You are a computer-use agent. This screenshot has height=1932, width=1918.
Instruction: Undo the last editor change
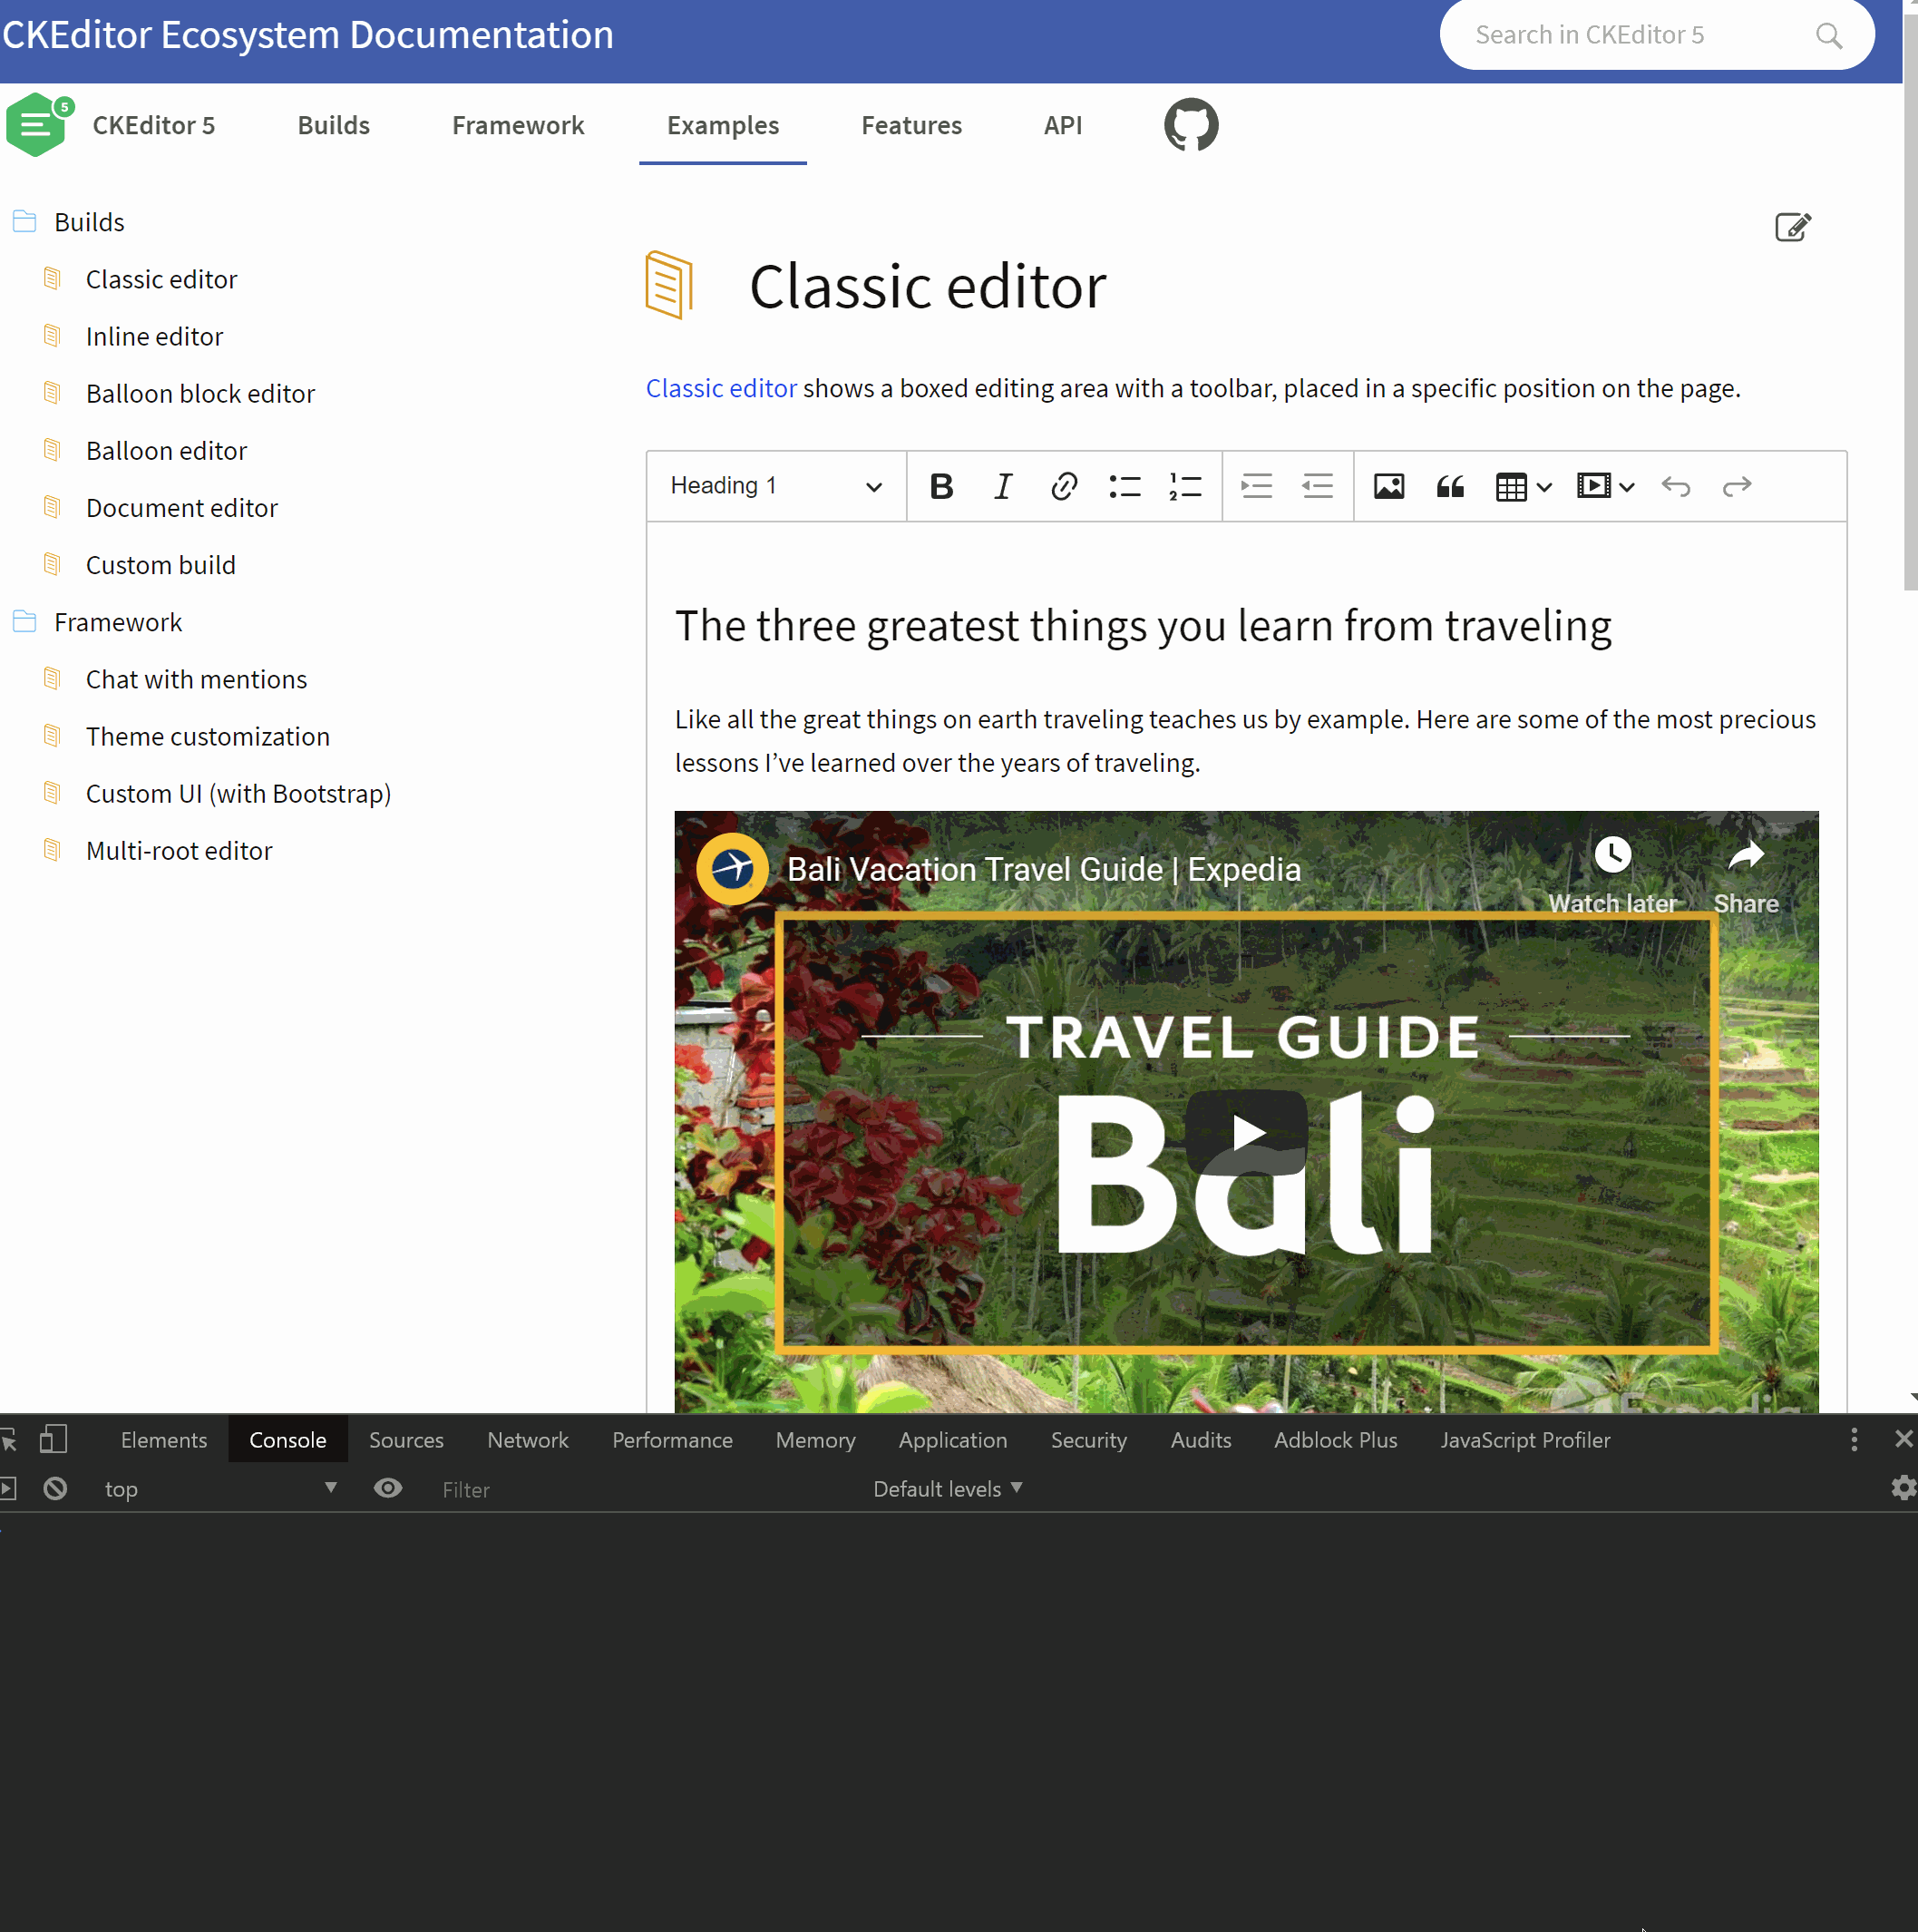(x=1676, y=486)
